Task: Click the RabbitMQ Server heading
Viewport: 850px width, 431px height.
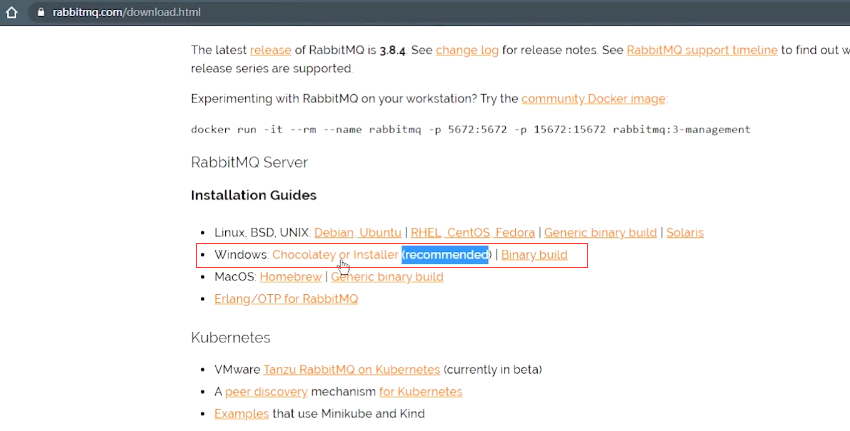Action: pyautogui.click(x=249, y=163)
